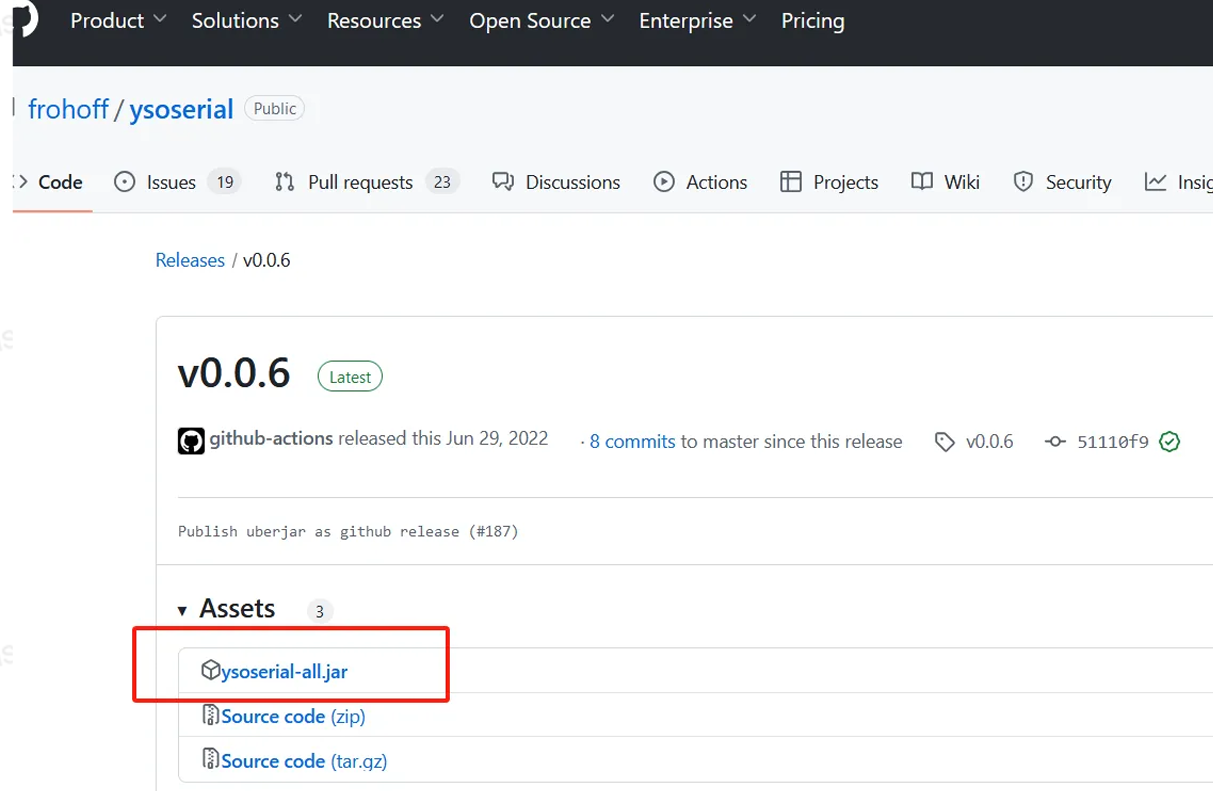The height and width of the screenshot is (791, 1225).
Task: Click the Pull requests count badge 23
Action: tap(442, 182)
